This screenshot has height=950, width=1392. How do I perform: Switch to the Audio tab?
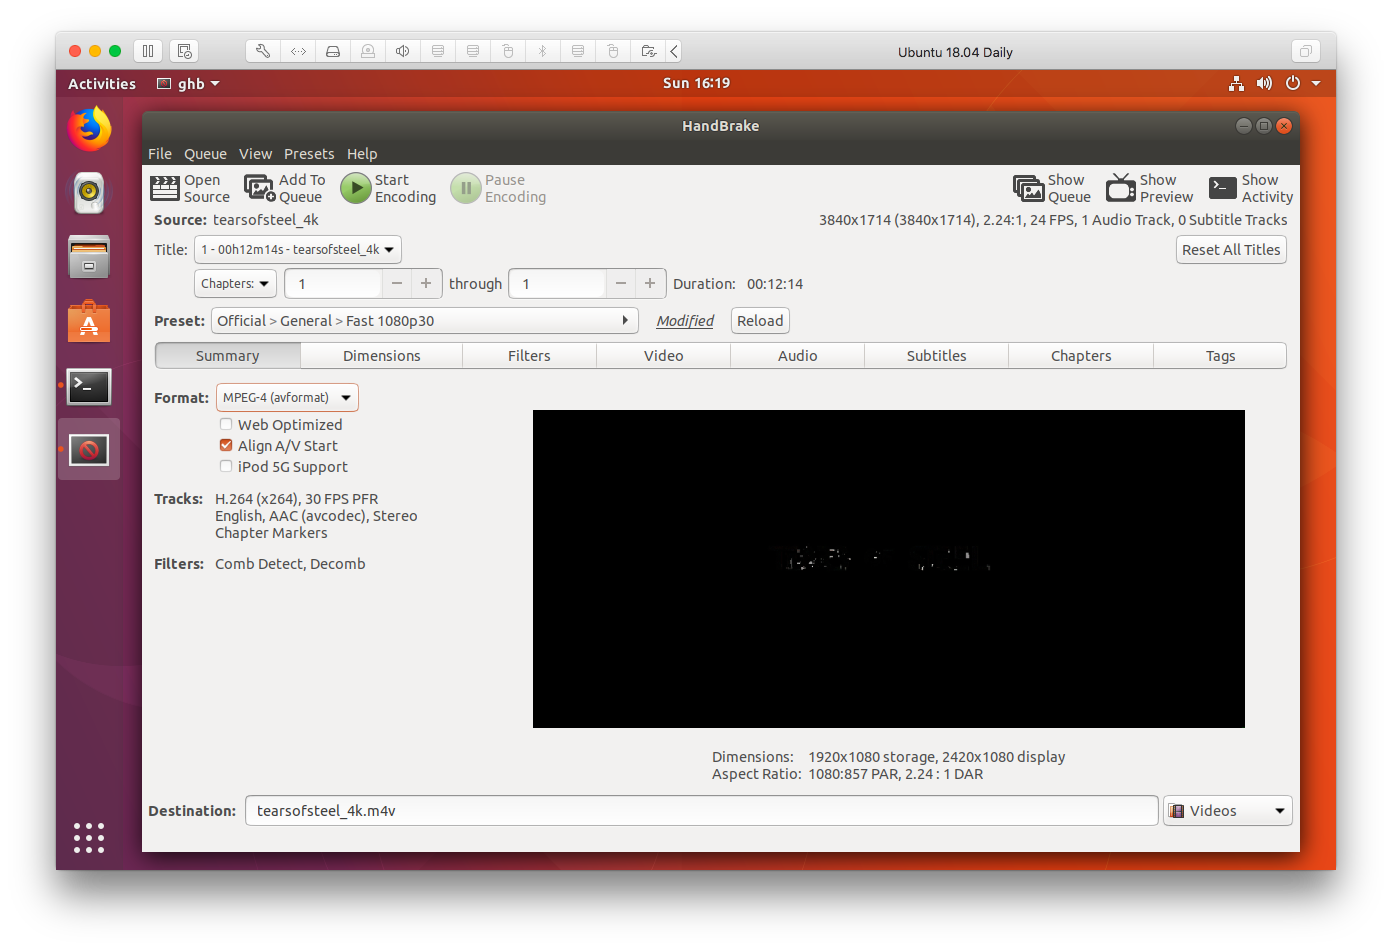coord(797,356)
